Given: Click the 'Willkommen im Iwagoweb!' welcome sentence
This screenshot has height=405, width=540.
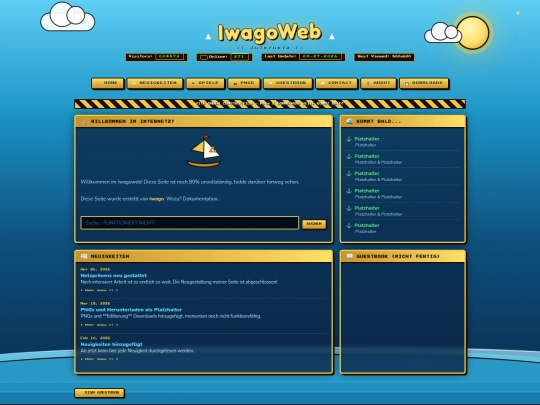Looking at the screenshot, I should 190,182.
